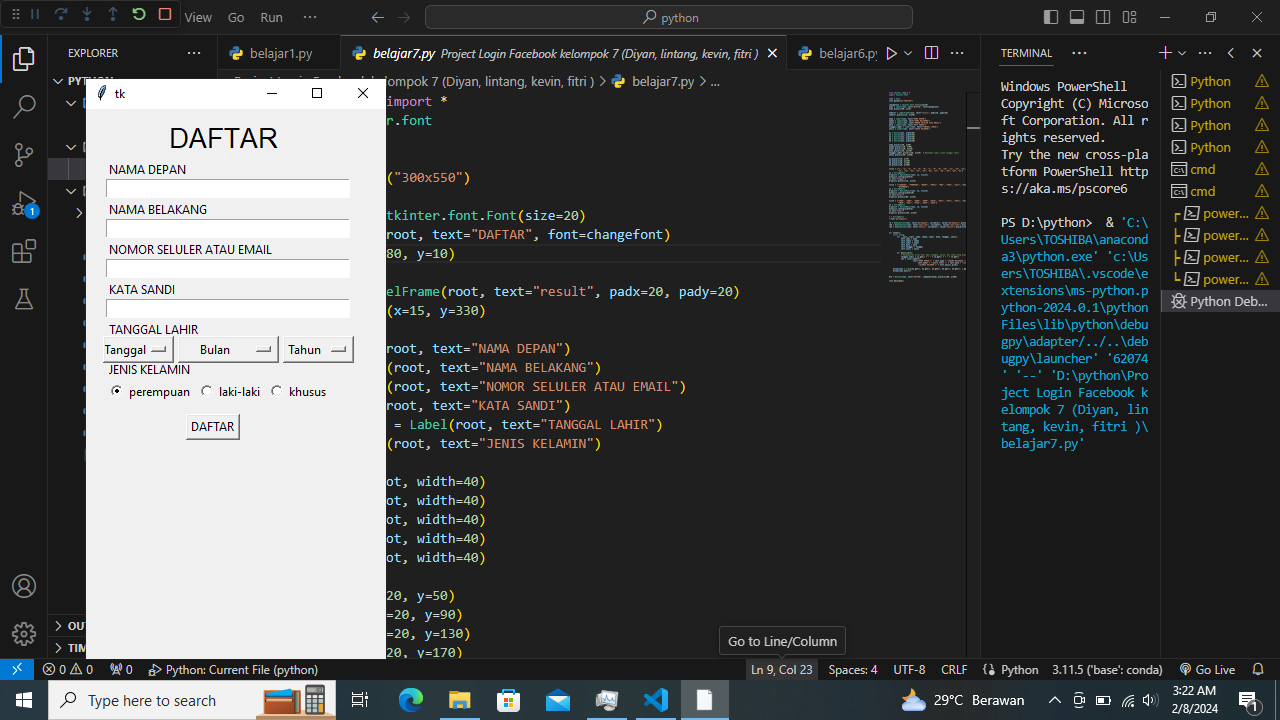Click the DAFTAR submit button
The image size is (1280, 720).
point(212,427)
